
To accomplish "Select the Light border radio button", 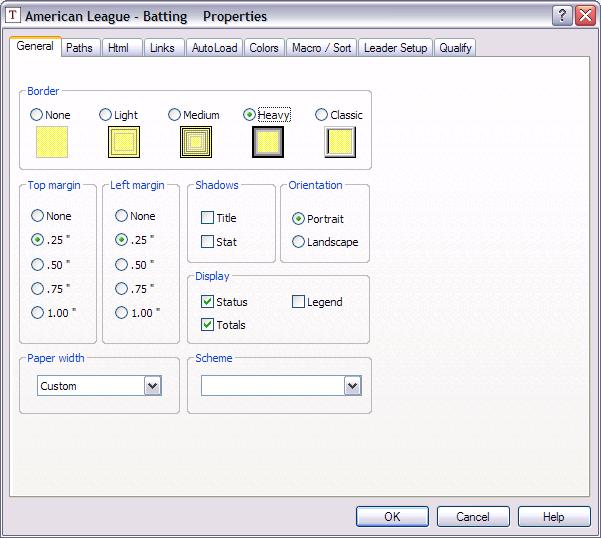I will click(105, 115).
